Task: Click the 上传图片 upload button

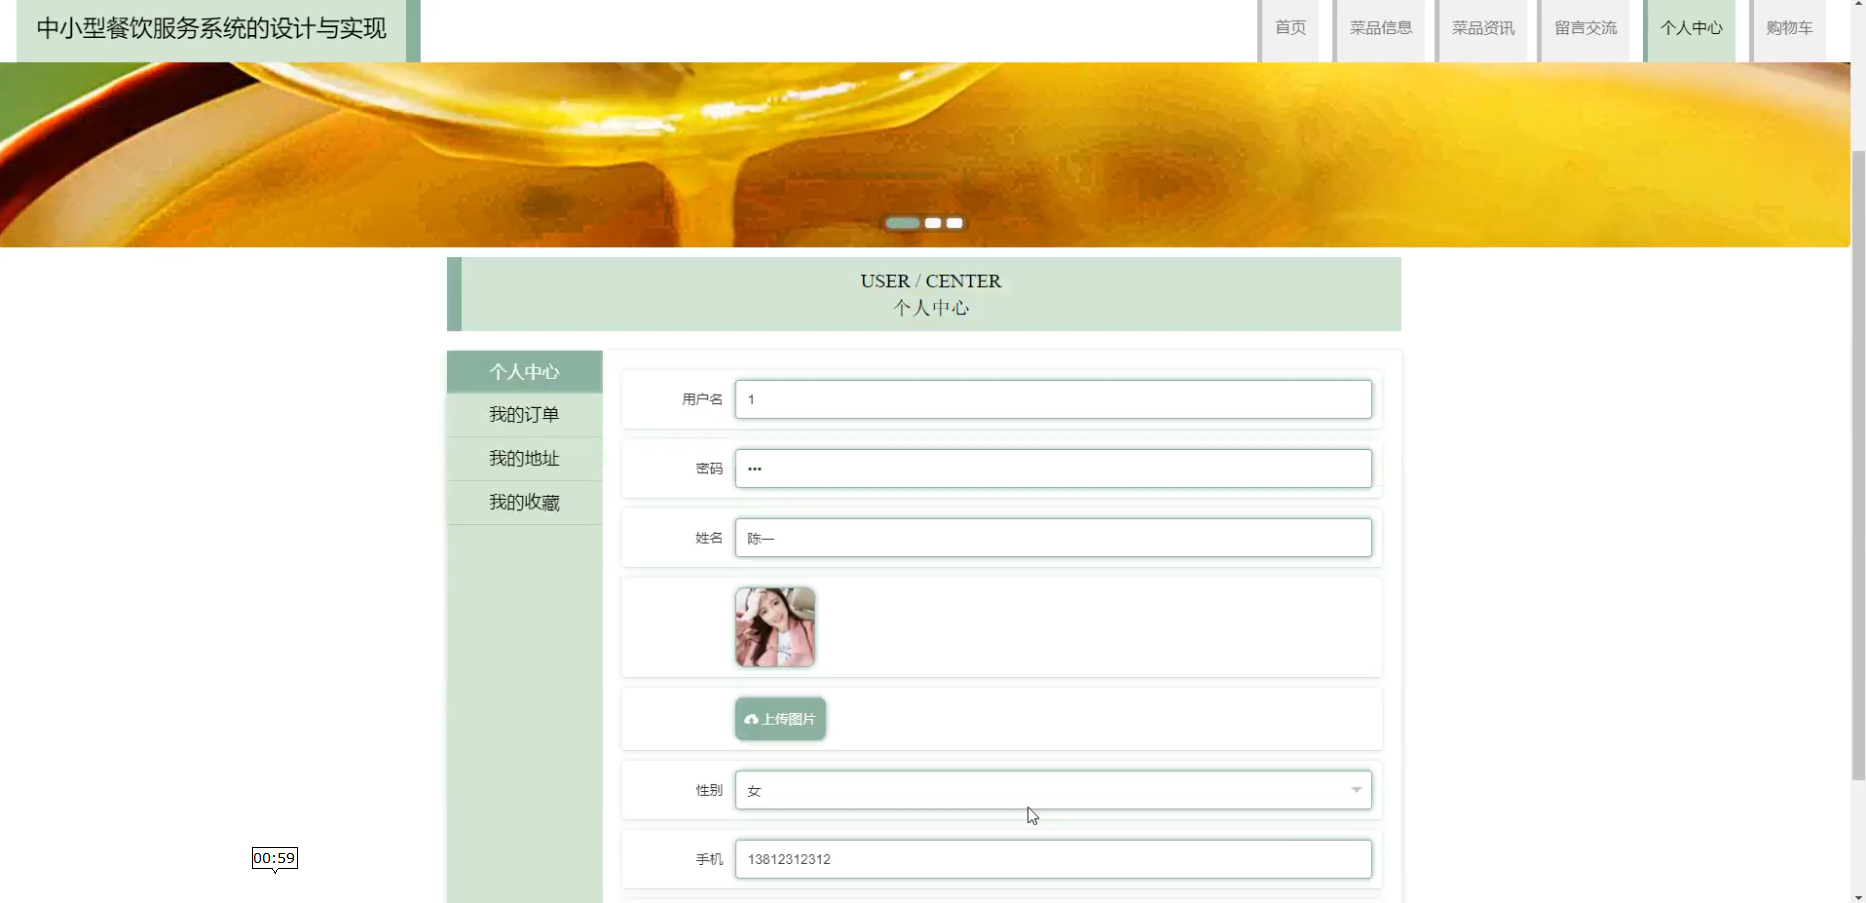Action: point(780,719)
